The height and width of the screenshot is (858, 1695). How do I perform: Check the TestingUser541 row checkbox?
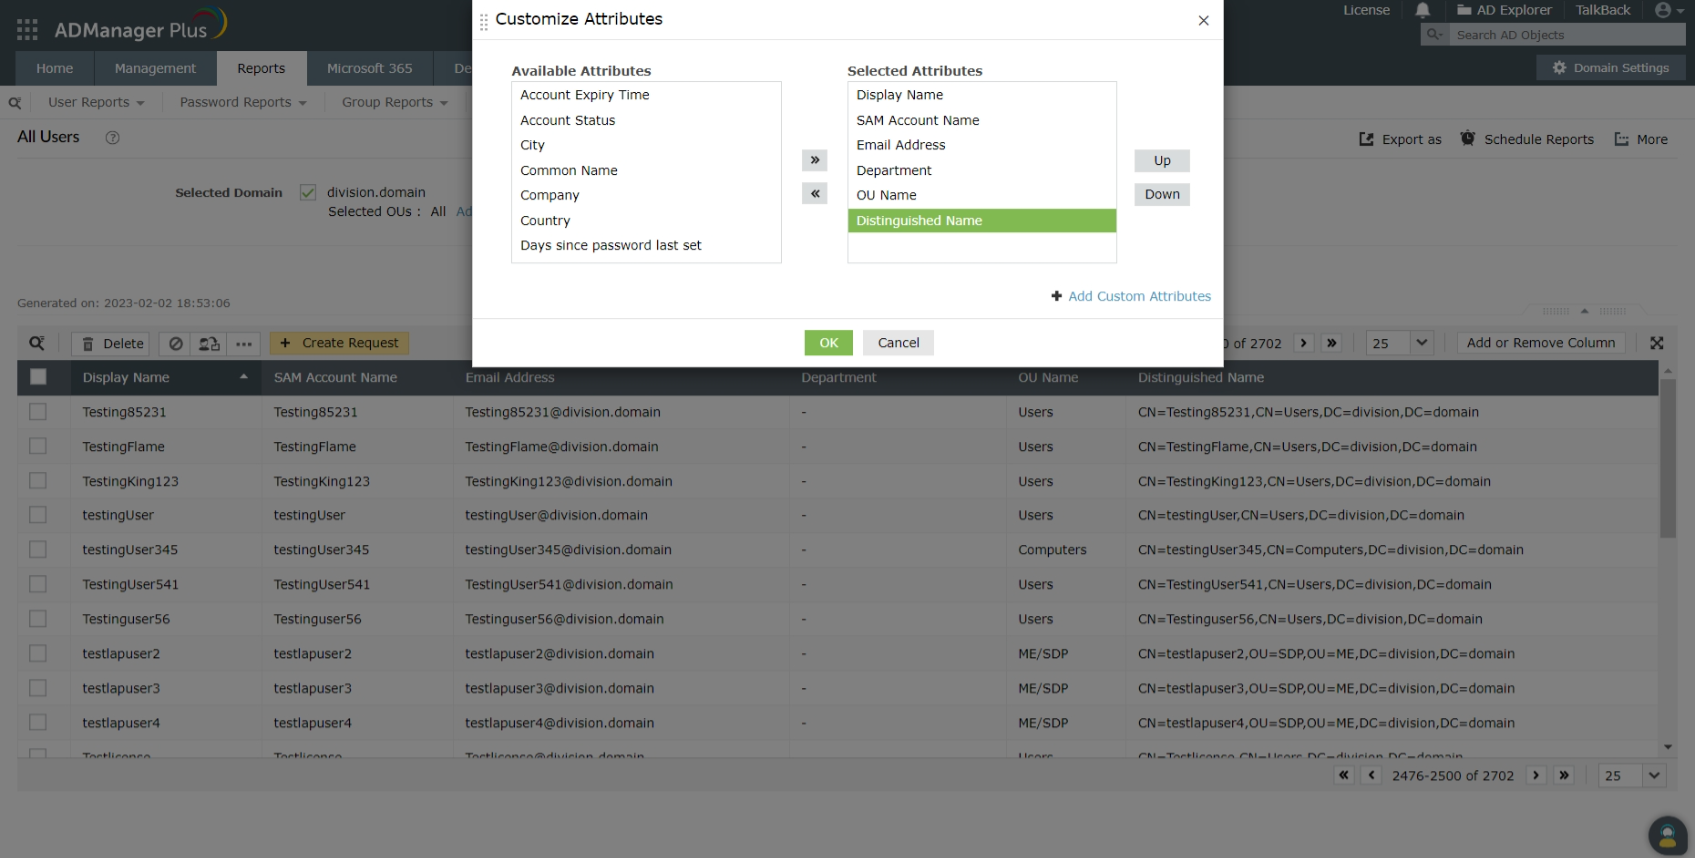[x=38, y=584]
